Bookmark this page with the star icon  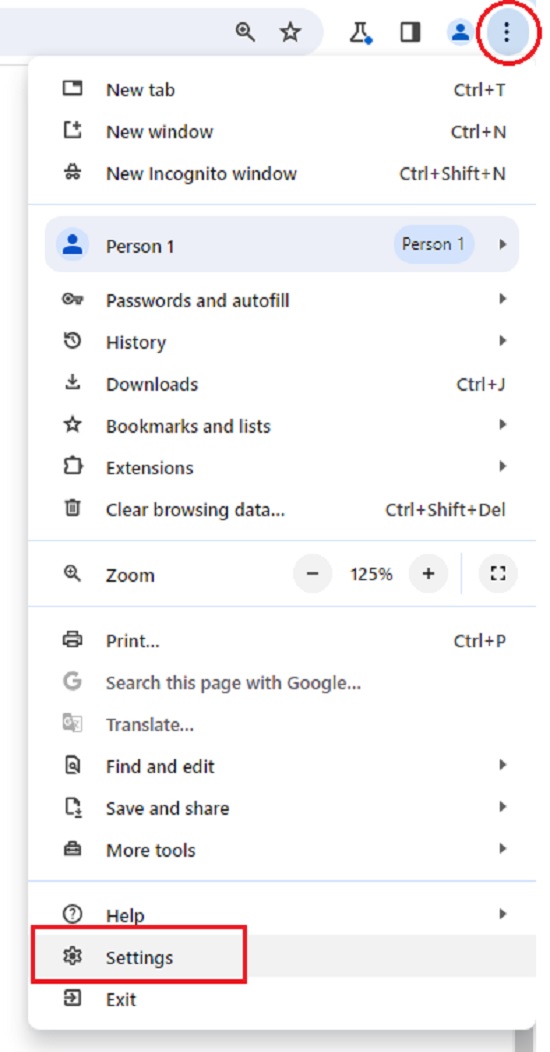point(290,32)
